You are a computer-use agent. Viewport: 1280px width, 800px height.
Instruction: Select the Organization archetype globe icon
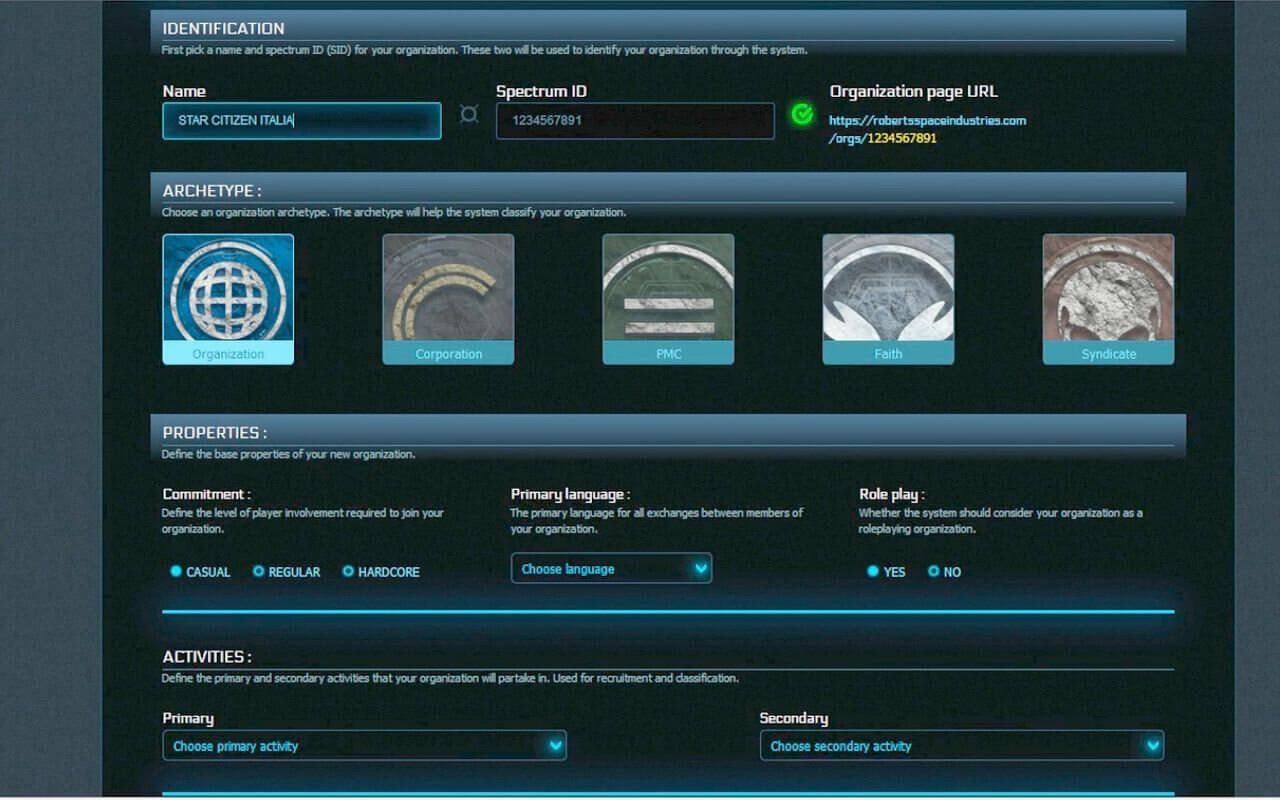pos(228,288)
